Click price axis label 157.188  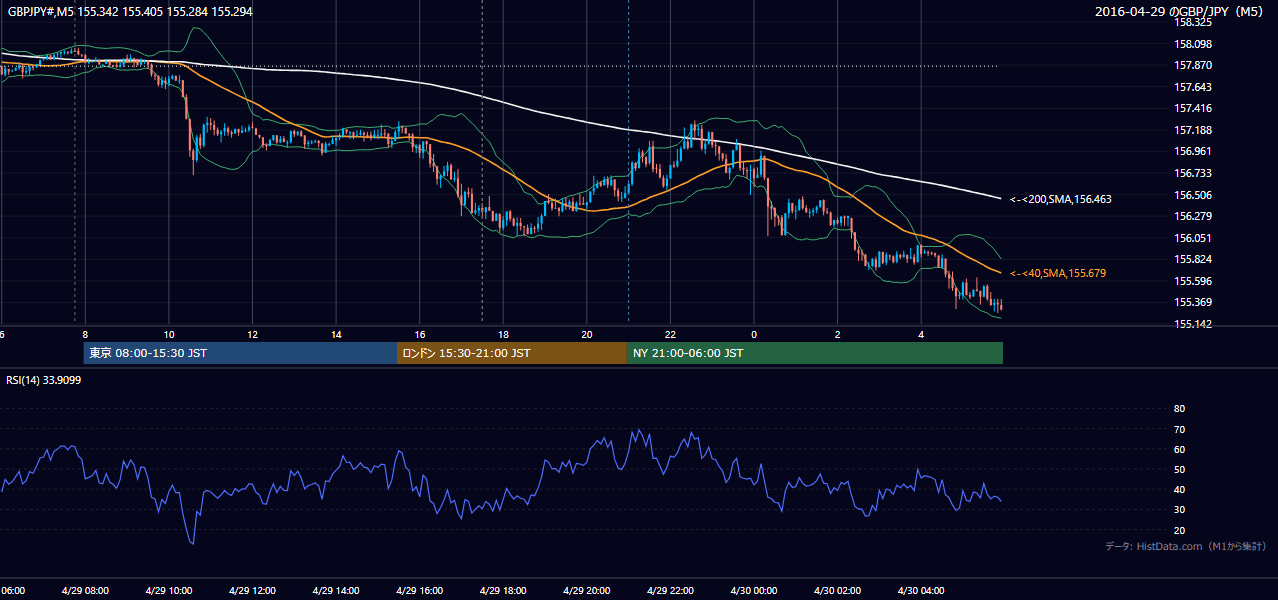click(x=1194, y=130)
